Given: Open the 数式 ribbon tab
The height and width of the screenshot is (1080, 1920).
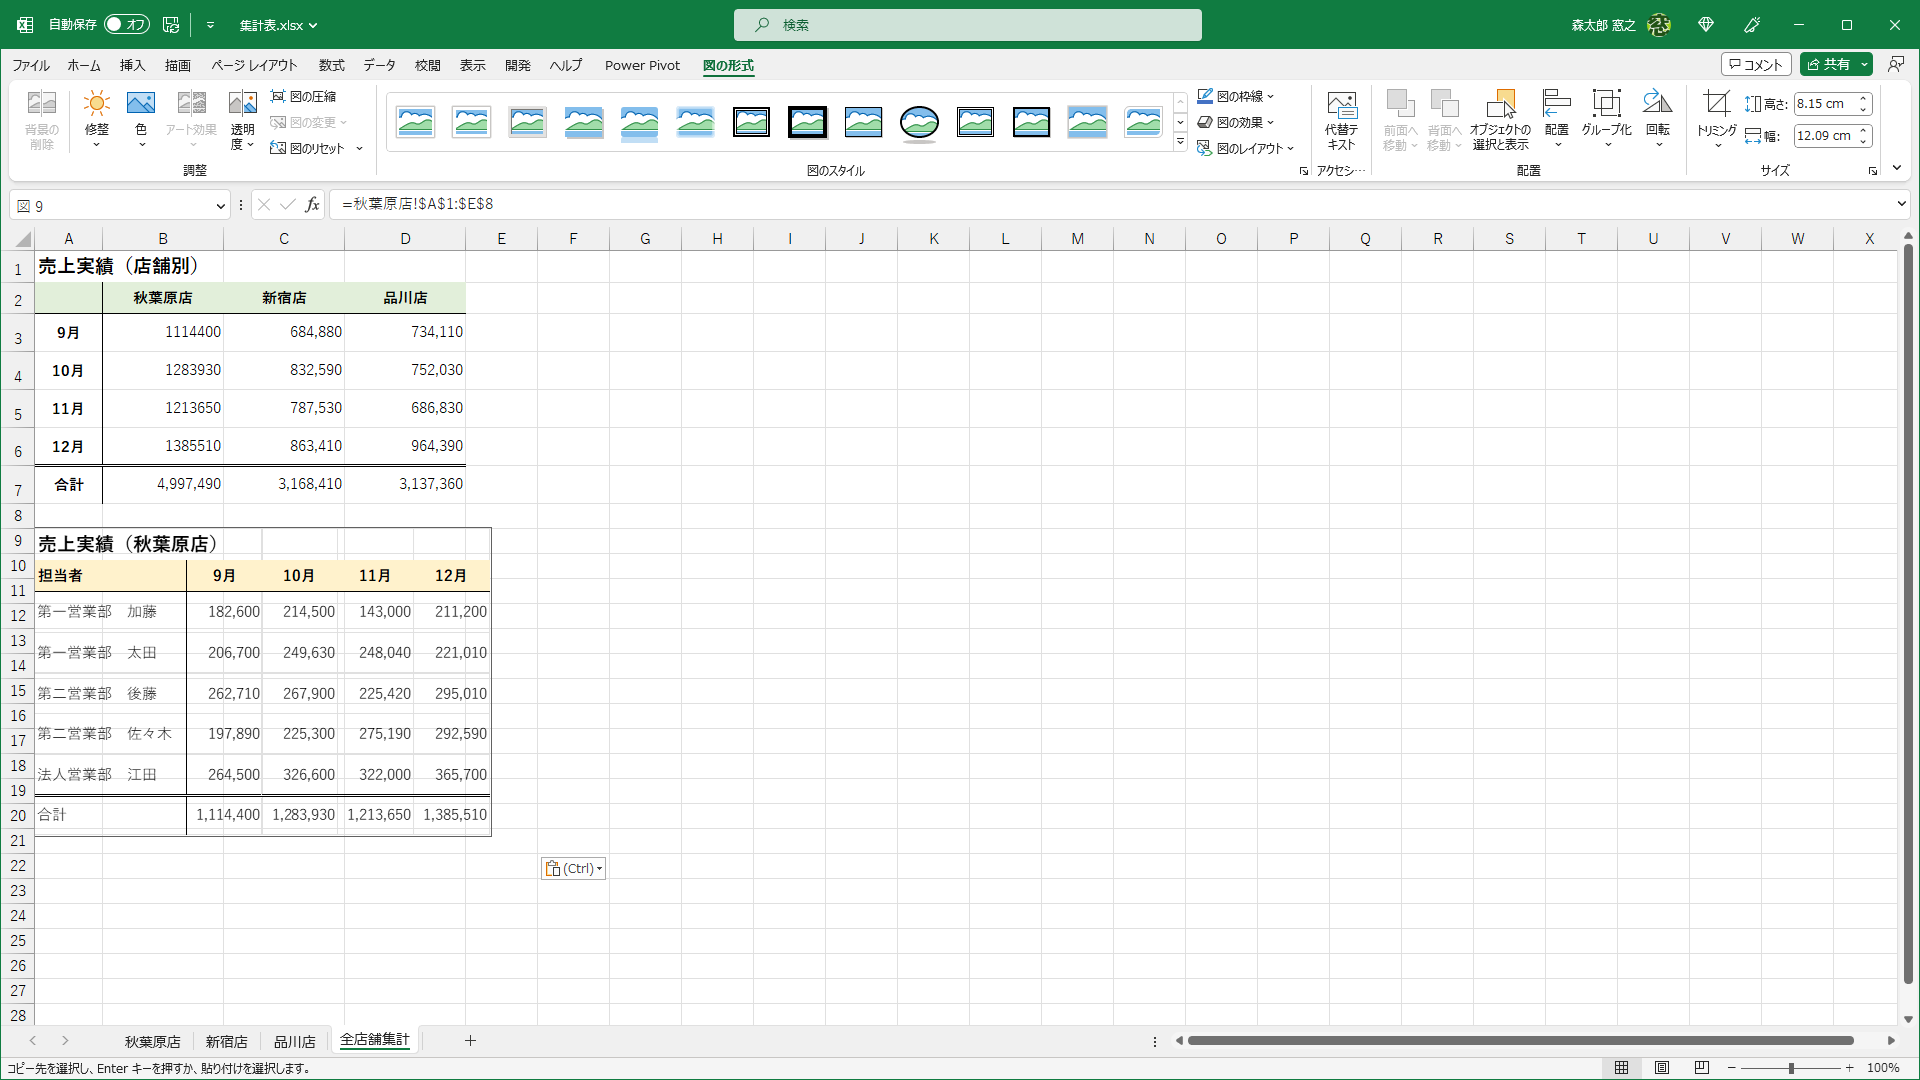Looking at the screenshot, I should 331,66.
